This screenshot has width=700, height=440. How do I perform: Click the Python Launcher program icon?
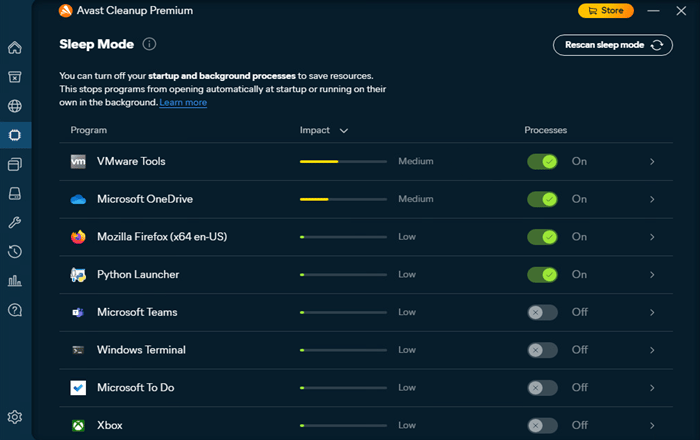pos(78,274)
